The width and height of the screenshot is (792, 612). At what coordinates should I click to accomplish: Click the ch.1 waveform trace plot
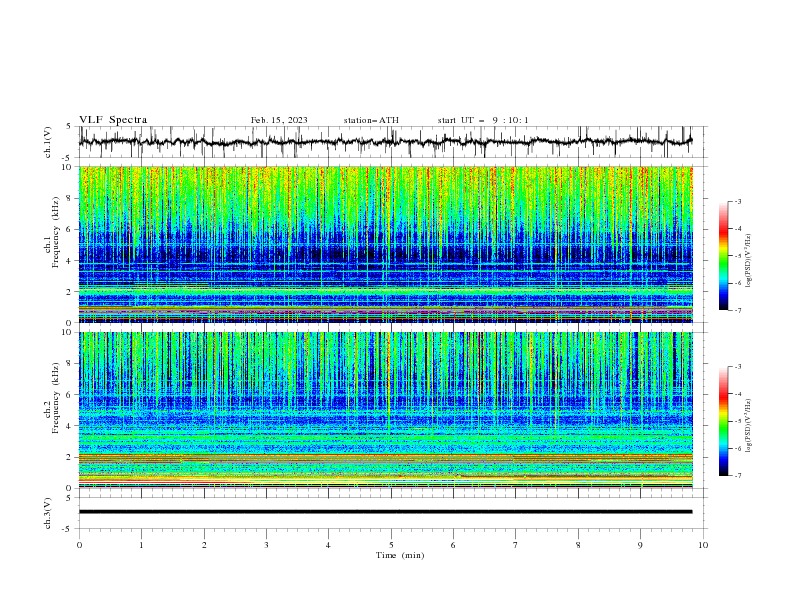(385, 142)
